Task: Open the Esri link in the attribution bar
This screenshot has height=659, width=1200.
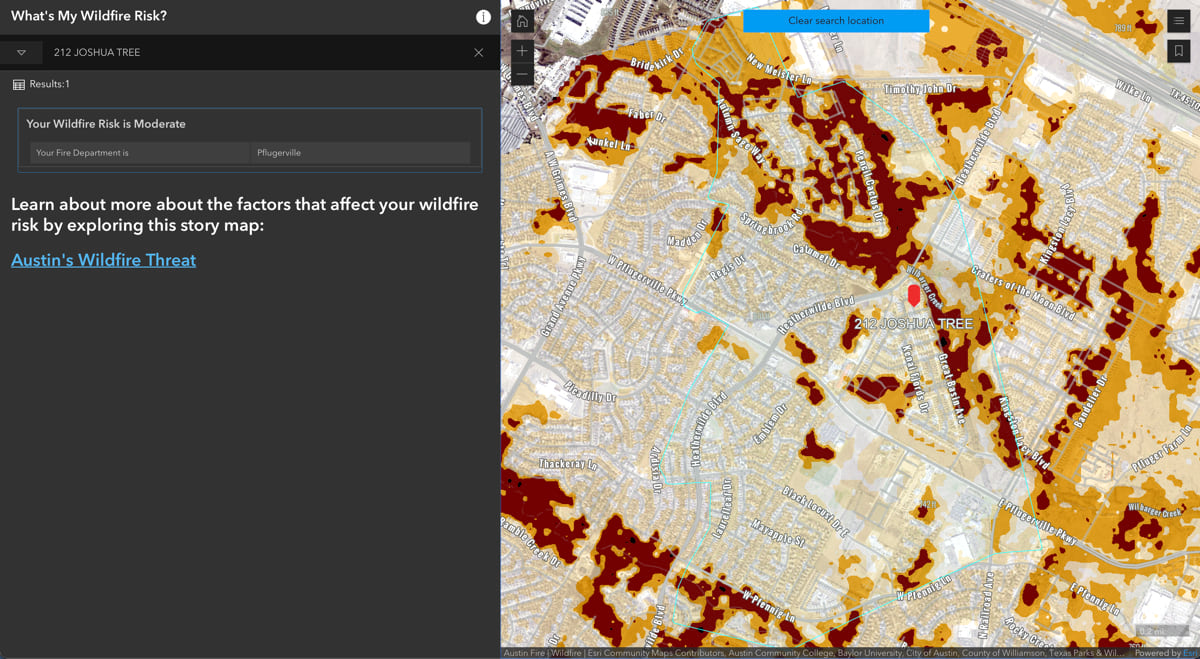Action: tap(1190, 651)
